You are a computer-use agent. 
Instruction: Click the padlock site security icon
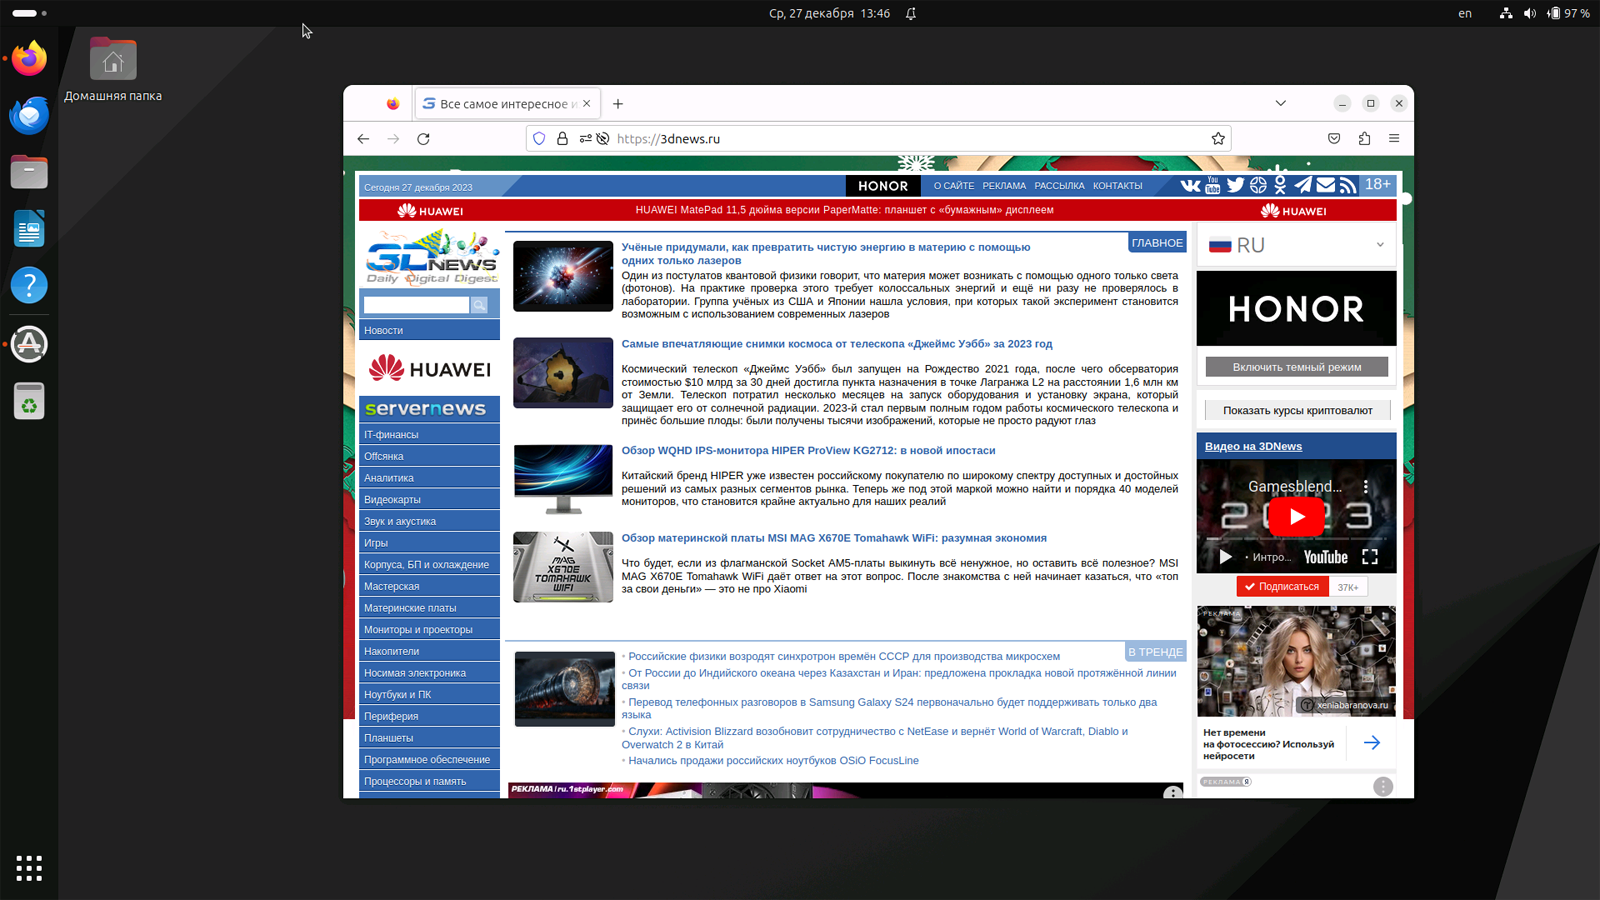pyautogui.click(x=562, y=139)
